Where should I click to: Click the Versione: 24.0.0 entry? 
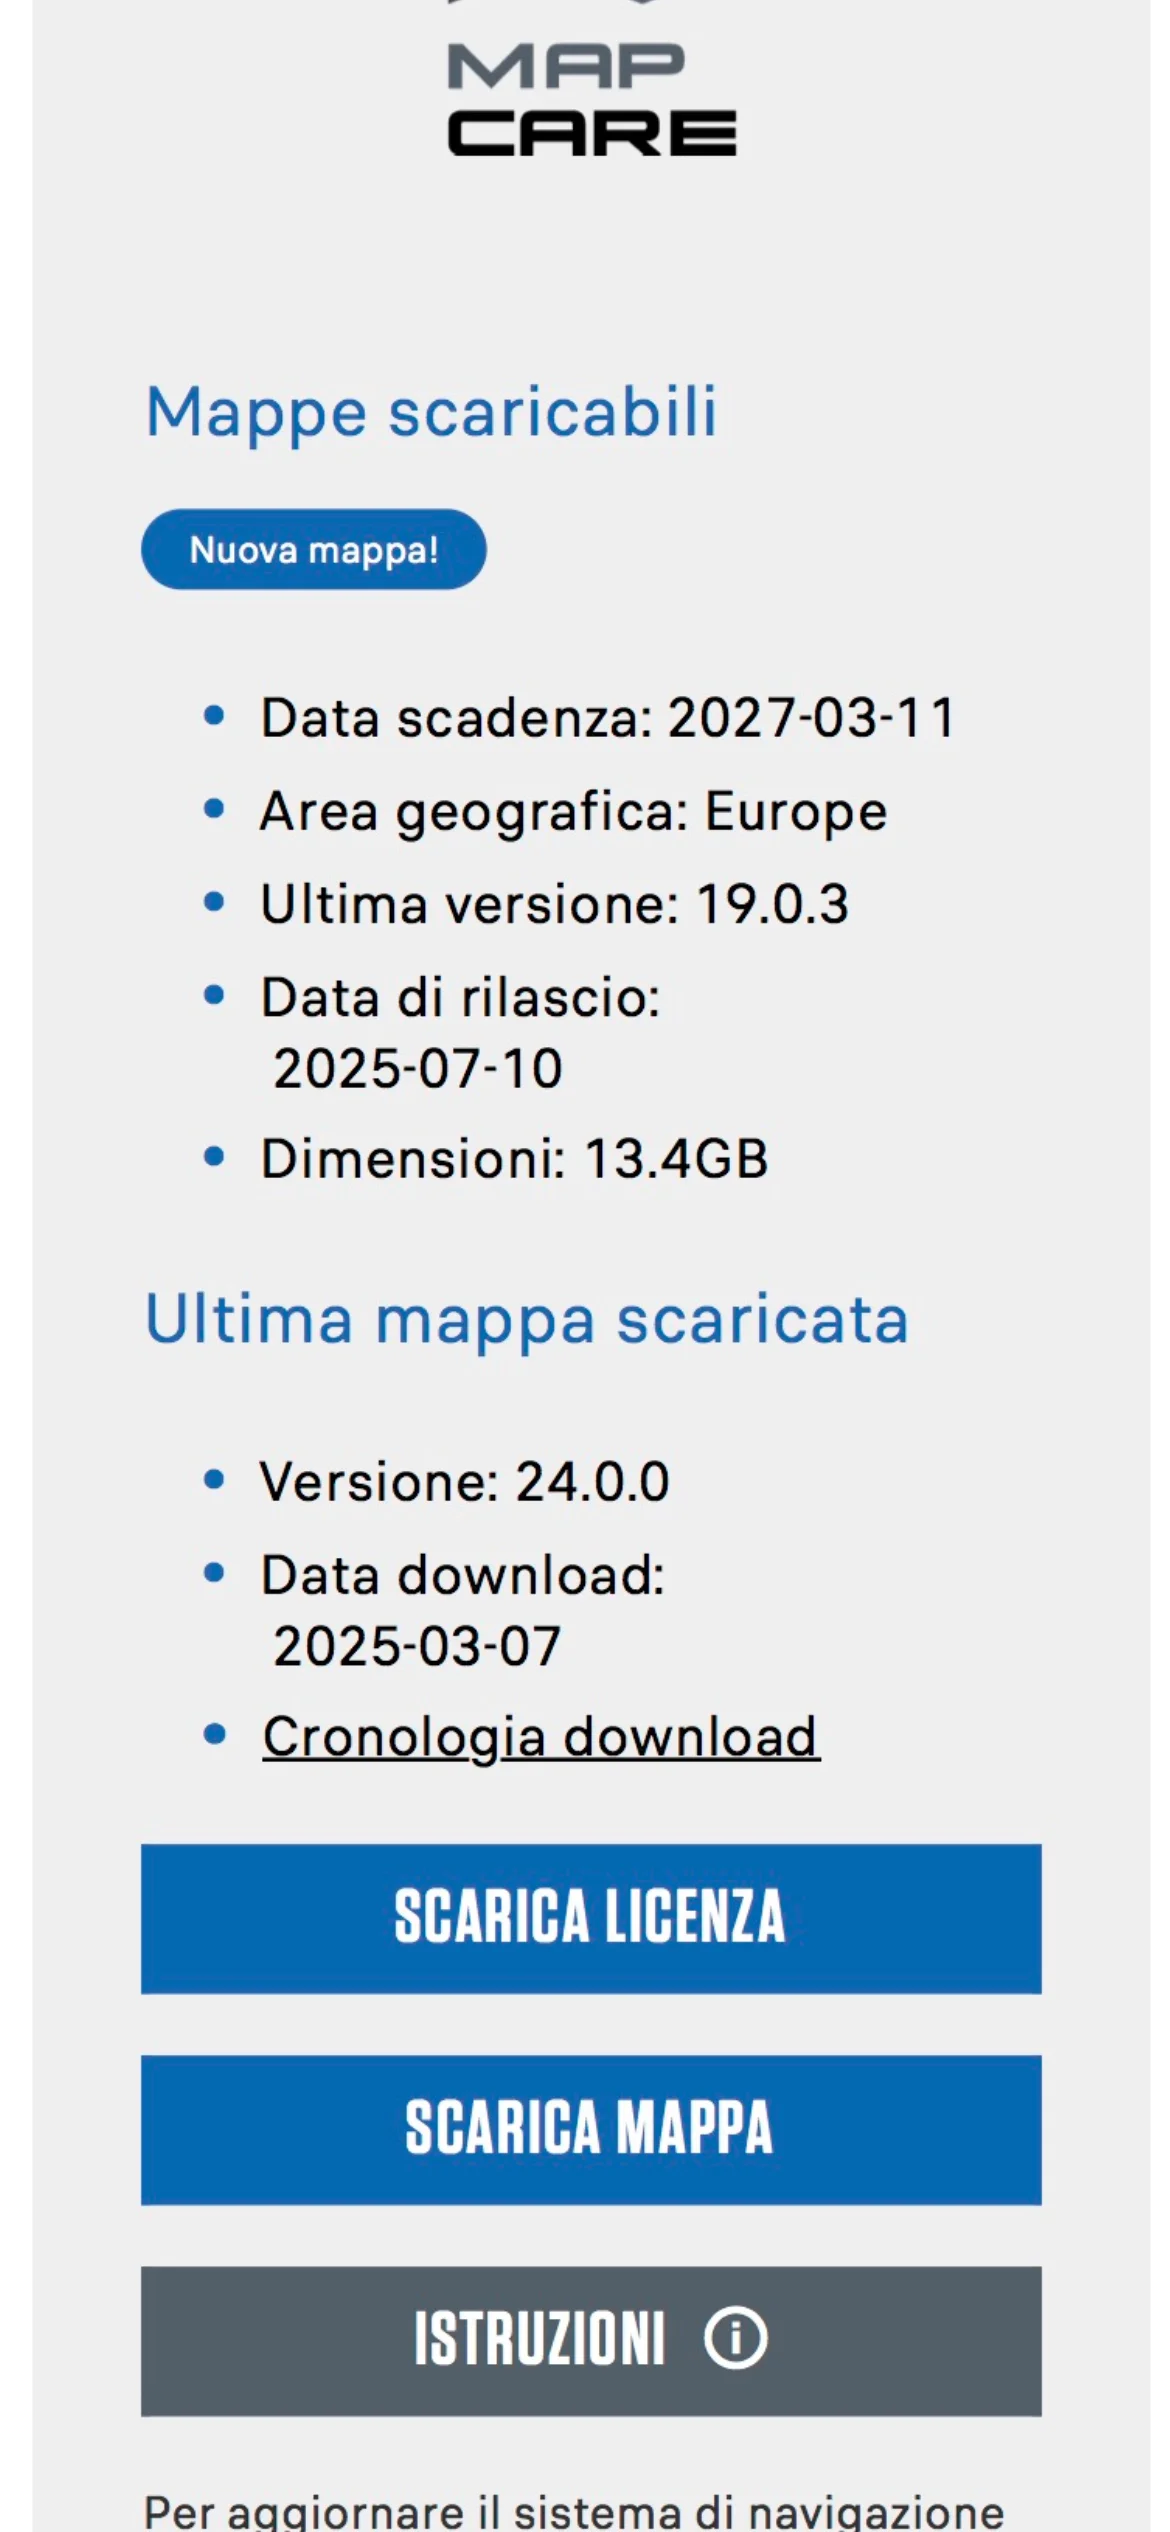click(465, 1481)
